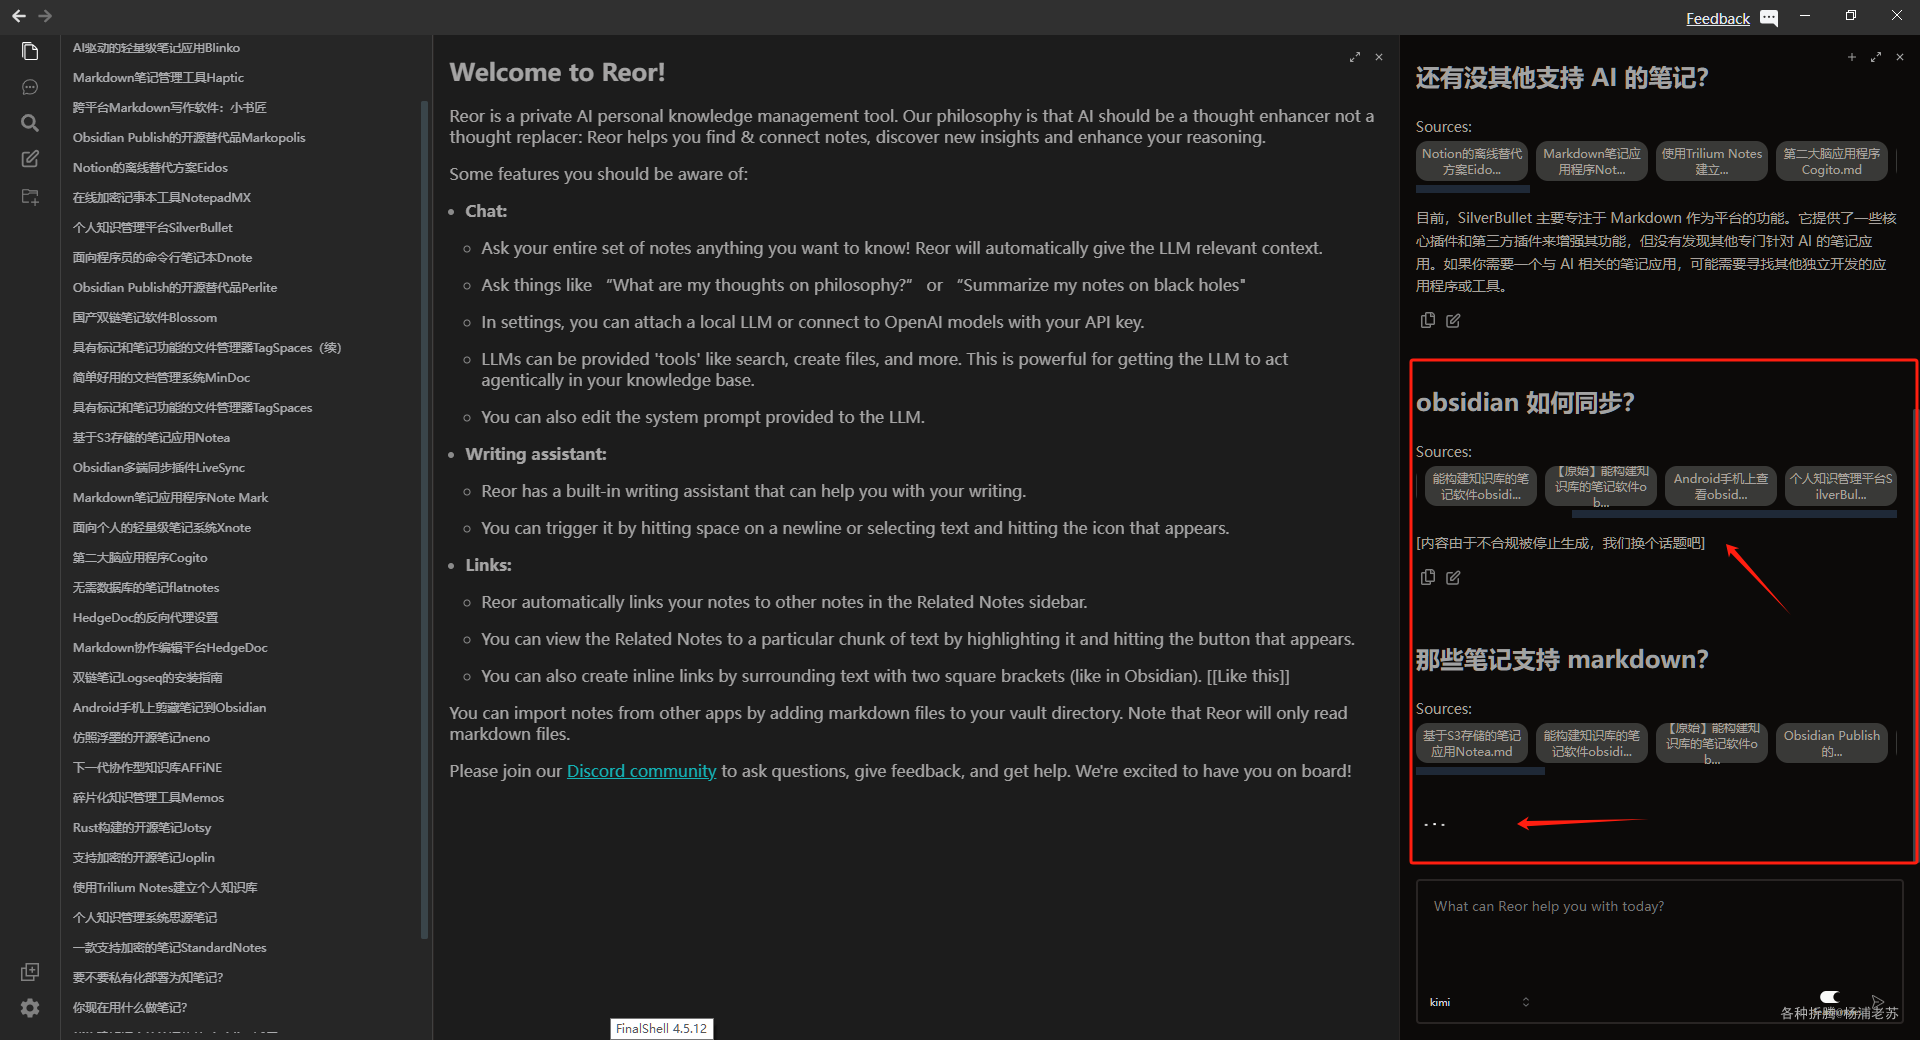Open note 'Markdown笔记应用程序Note Mark'
The image size is (1920, 1040).
[x=170, y=498]
